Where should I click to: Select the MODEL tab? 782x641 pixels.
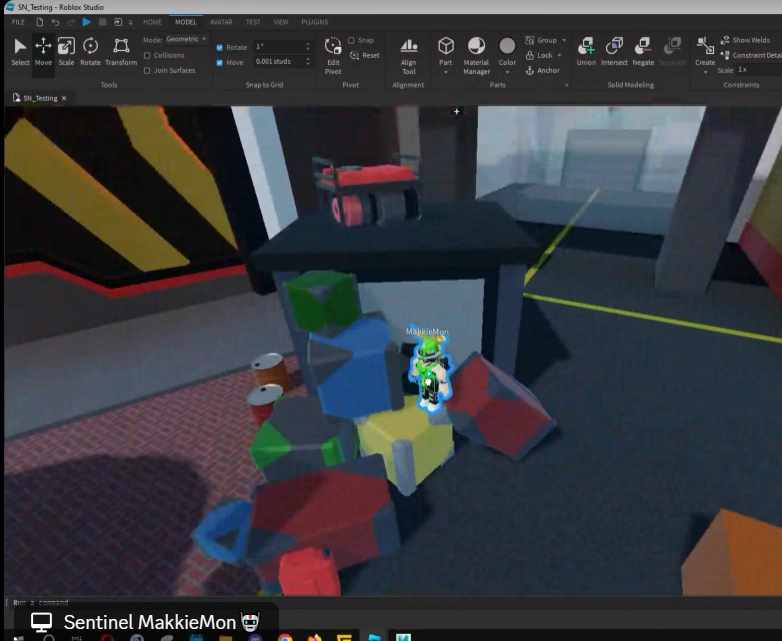(186, 22)
